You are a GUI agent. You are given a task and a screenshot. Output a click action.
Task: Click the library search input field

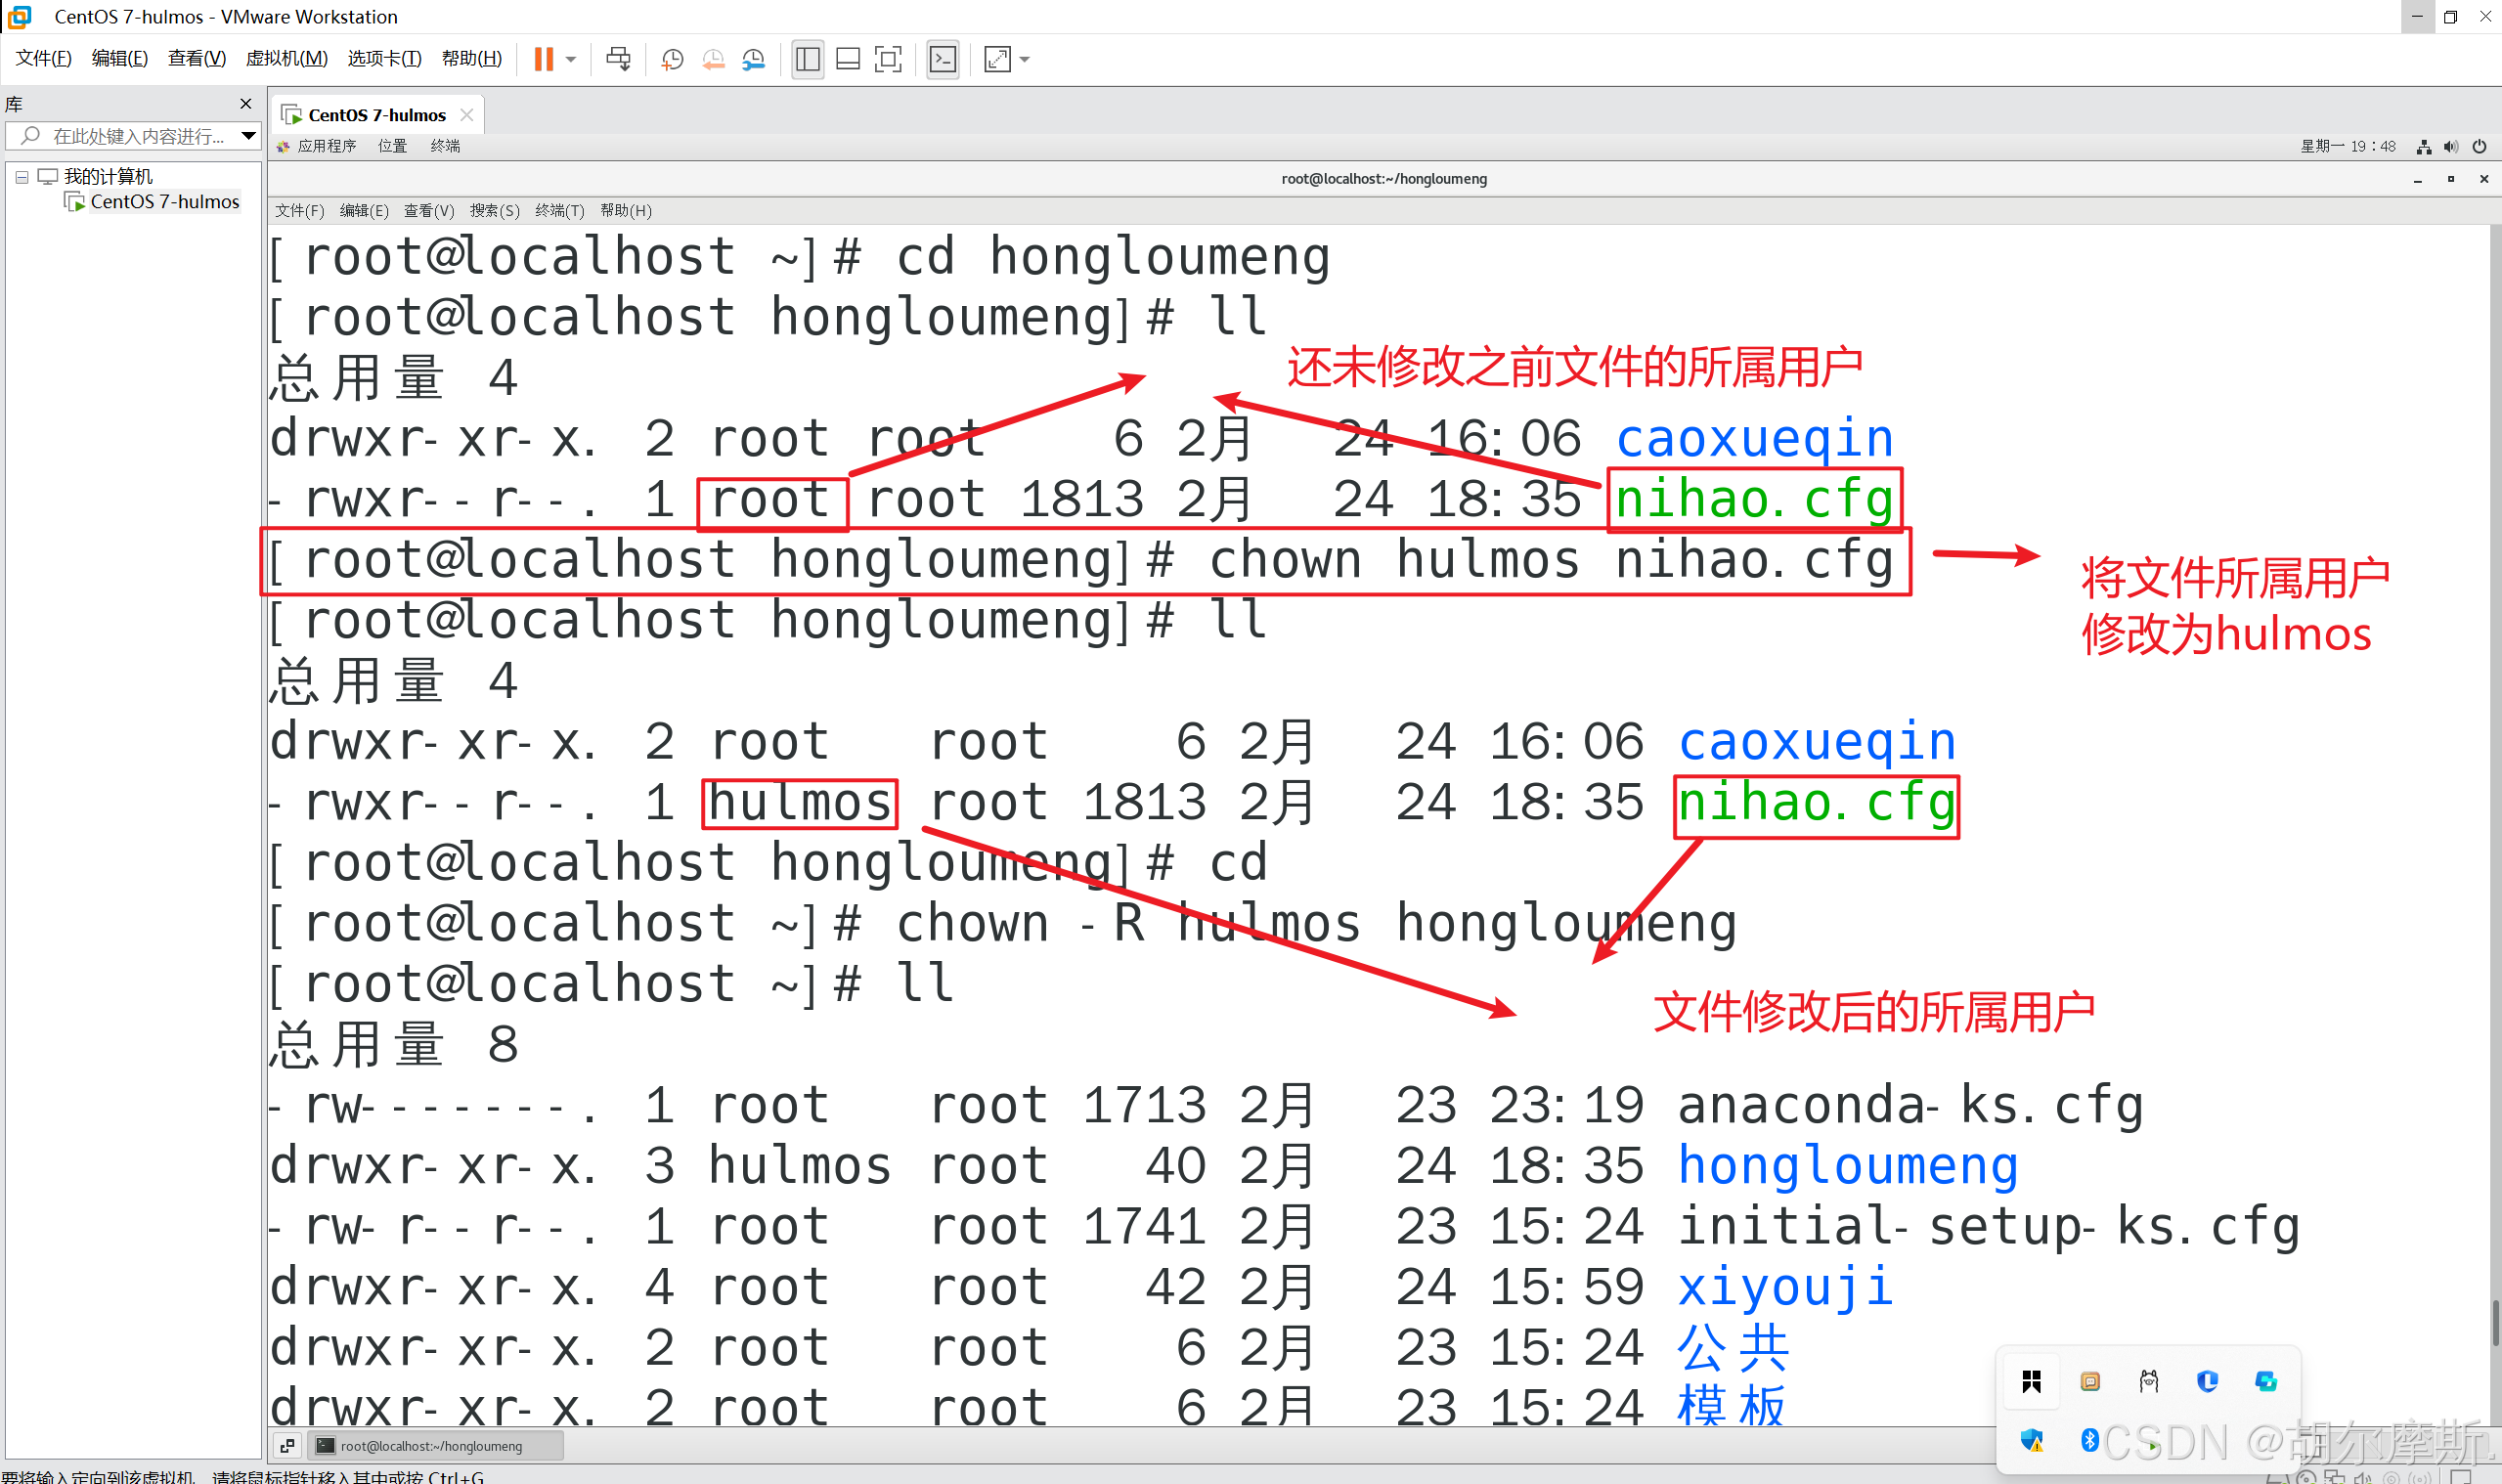(138, 136)
